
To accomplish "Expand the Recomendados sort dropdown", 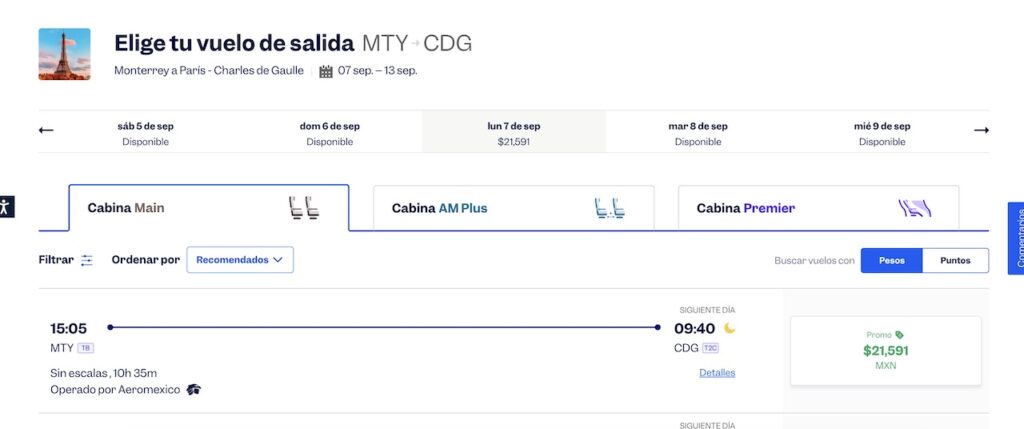I will (x=240, y=260).
